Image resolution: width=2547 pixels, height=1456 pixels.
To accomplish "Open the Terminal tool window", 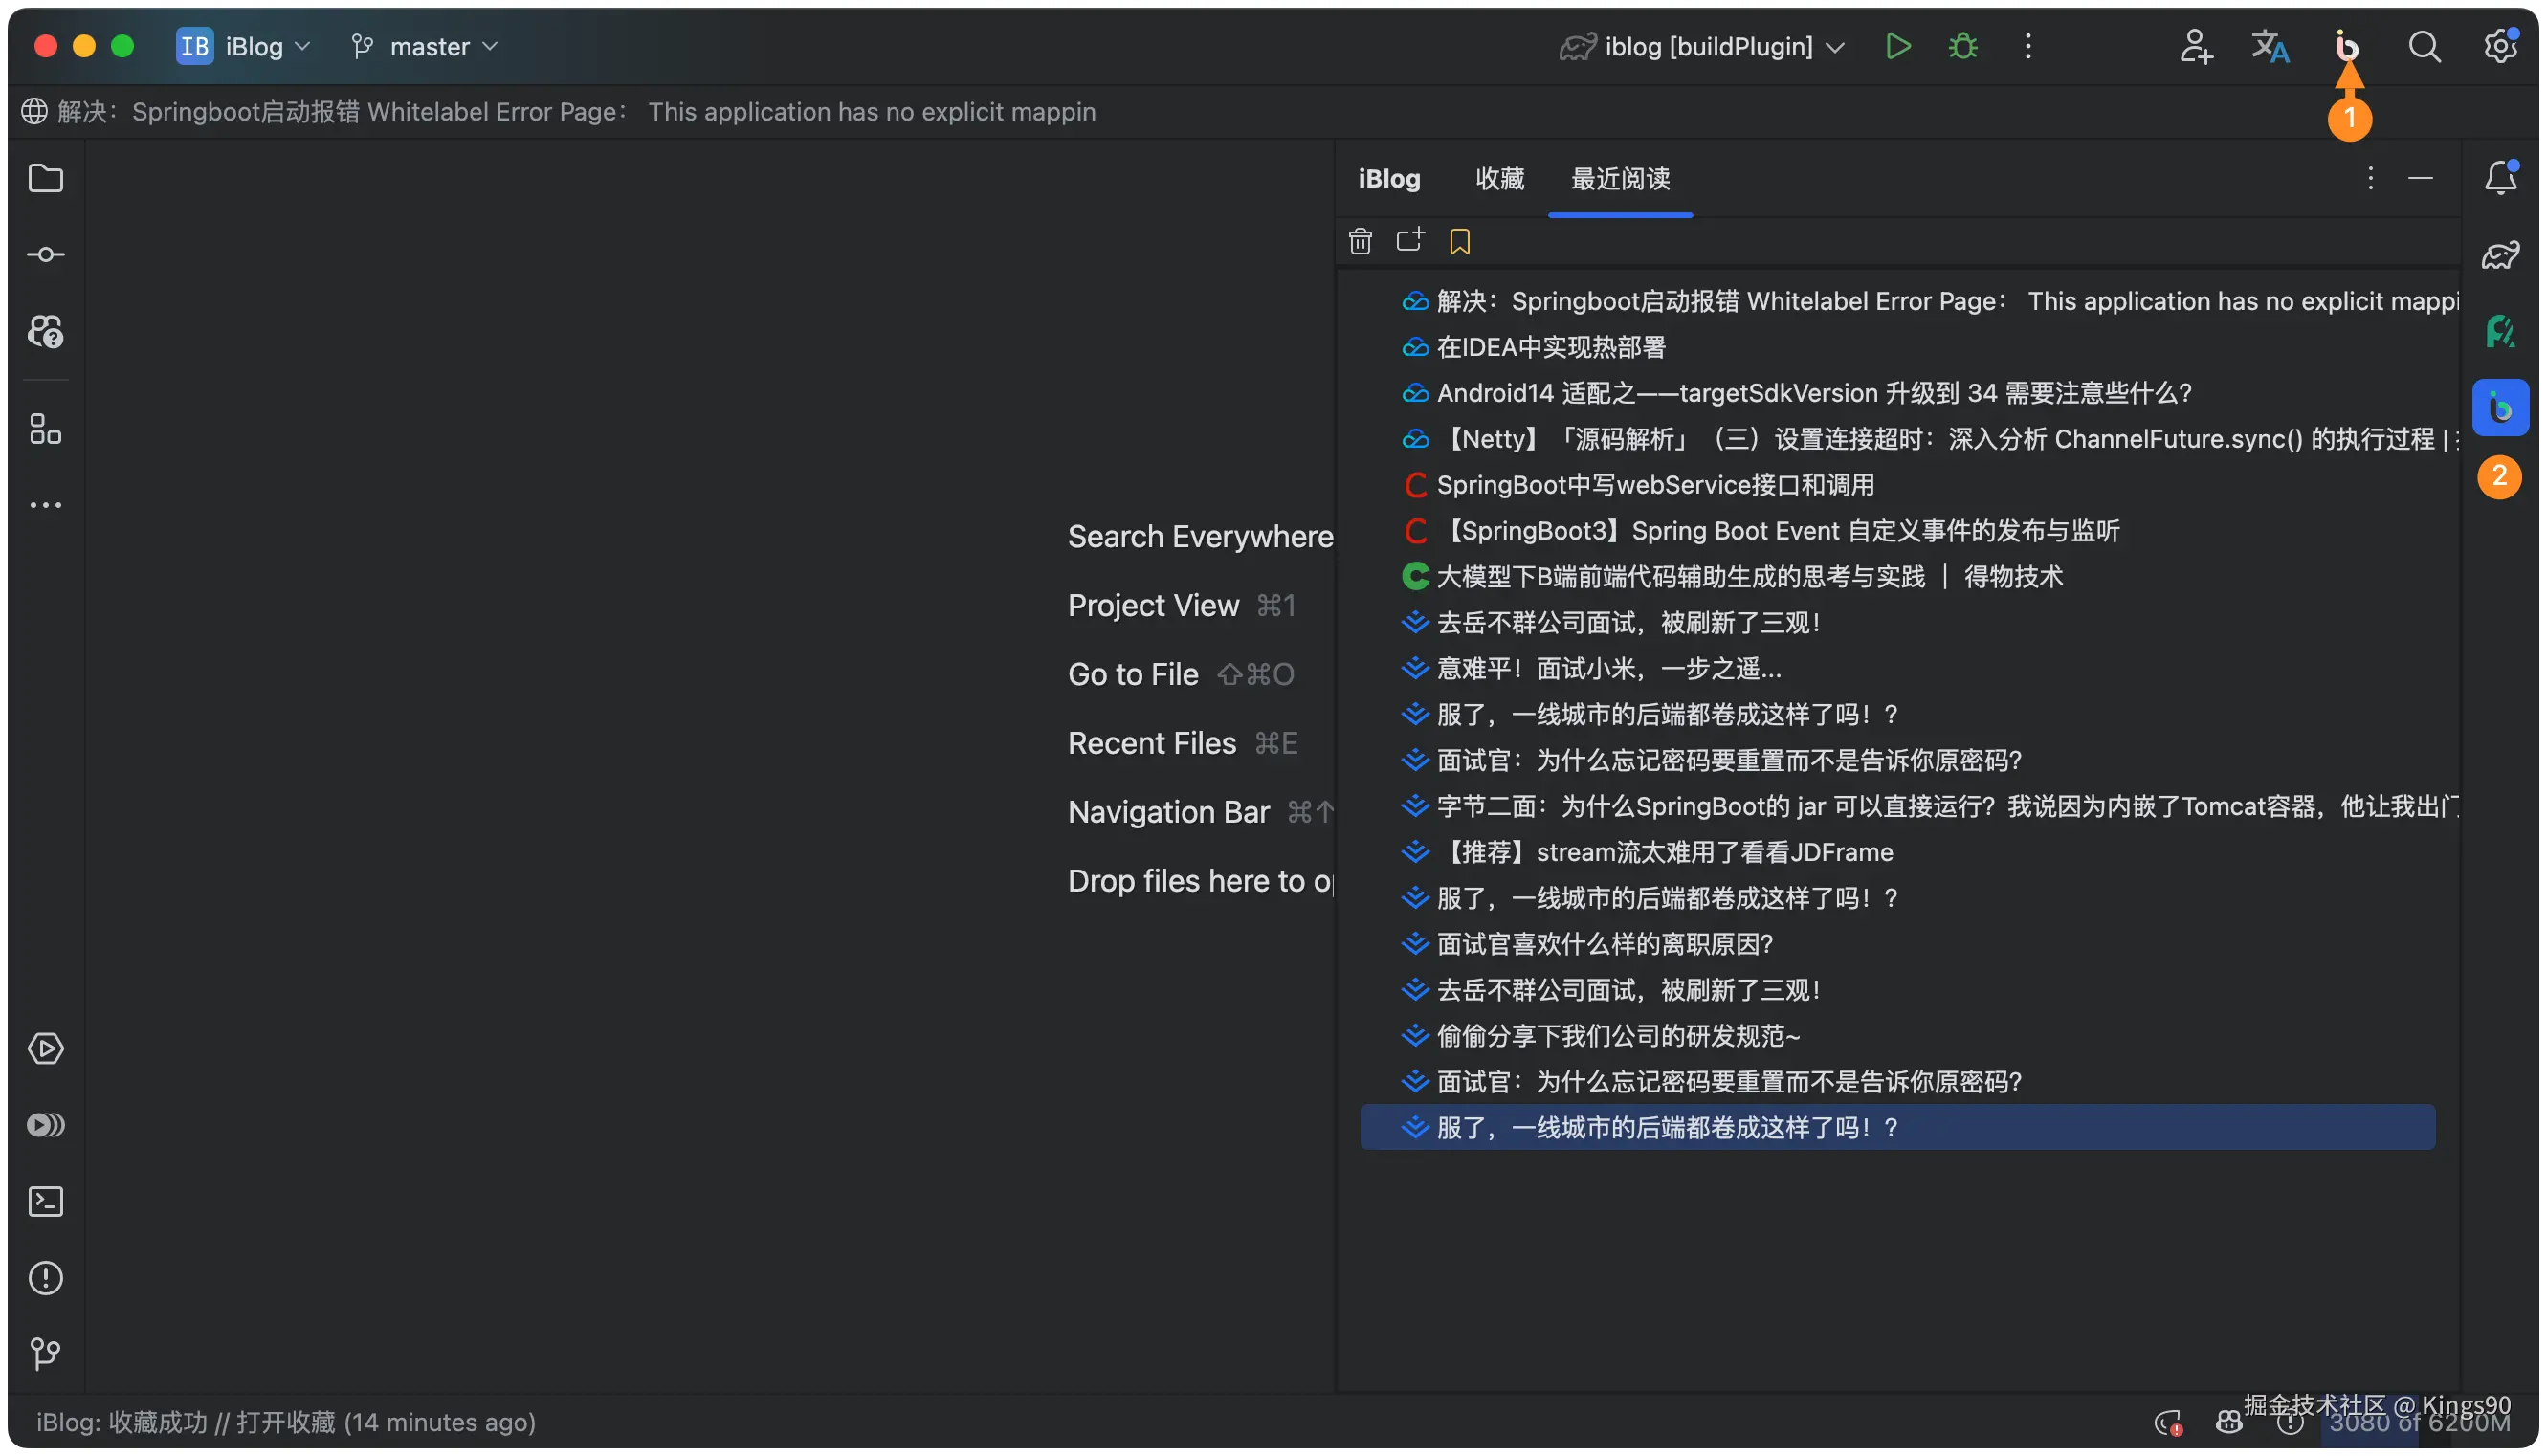I will 45,1201.
